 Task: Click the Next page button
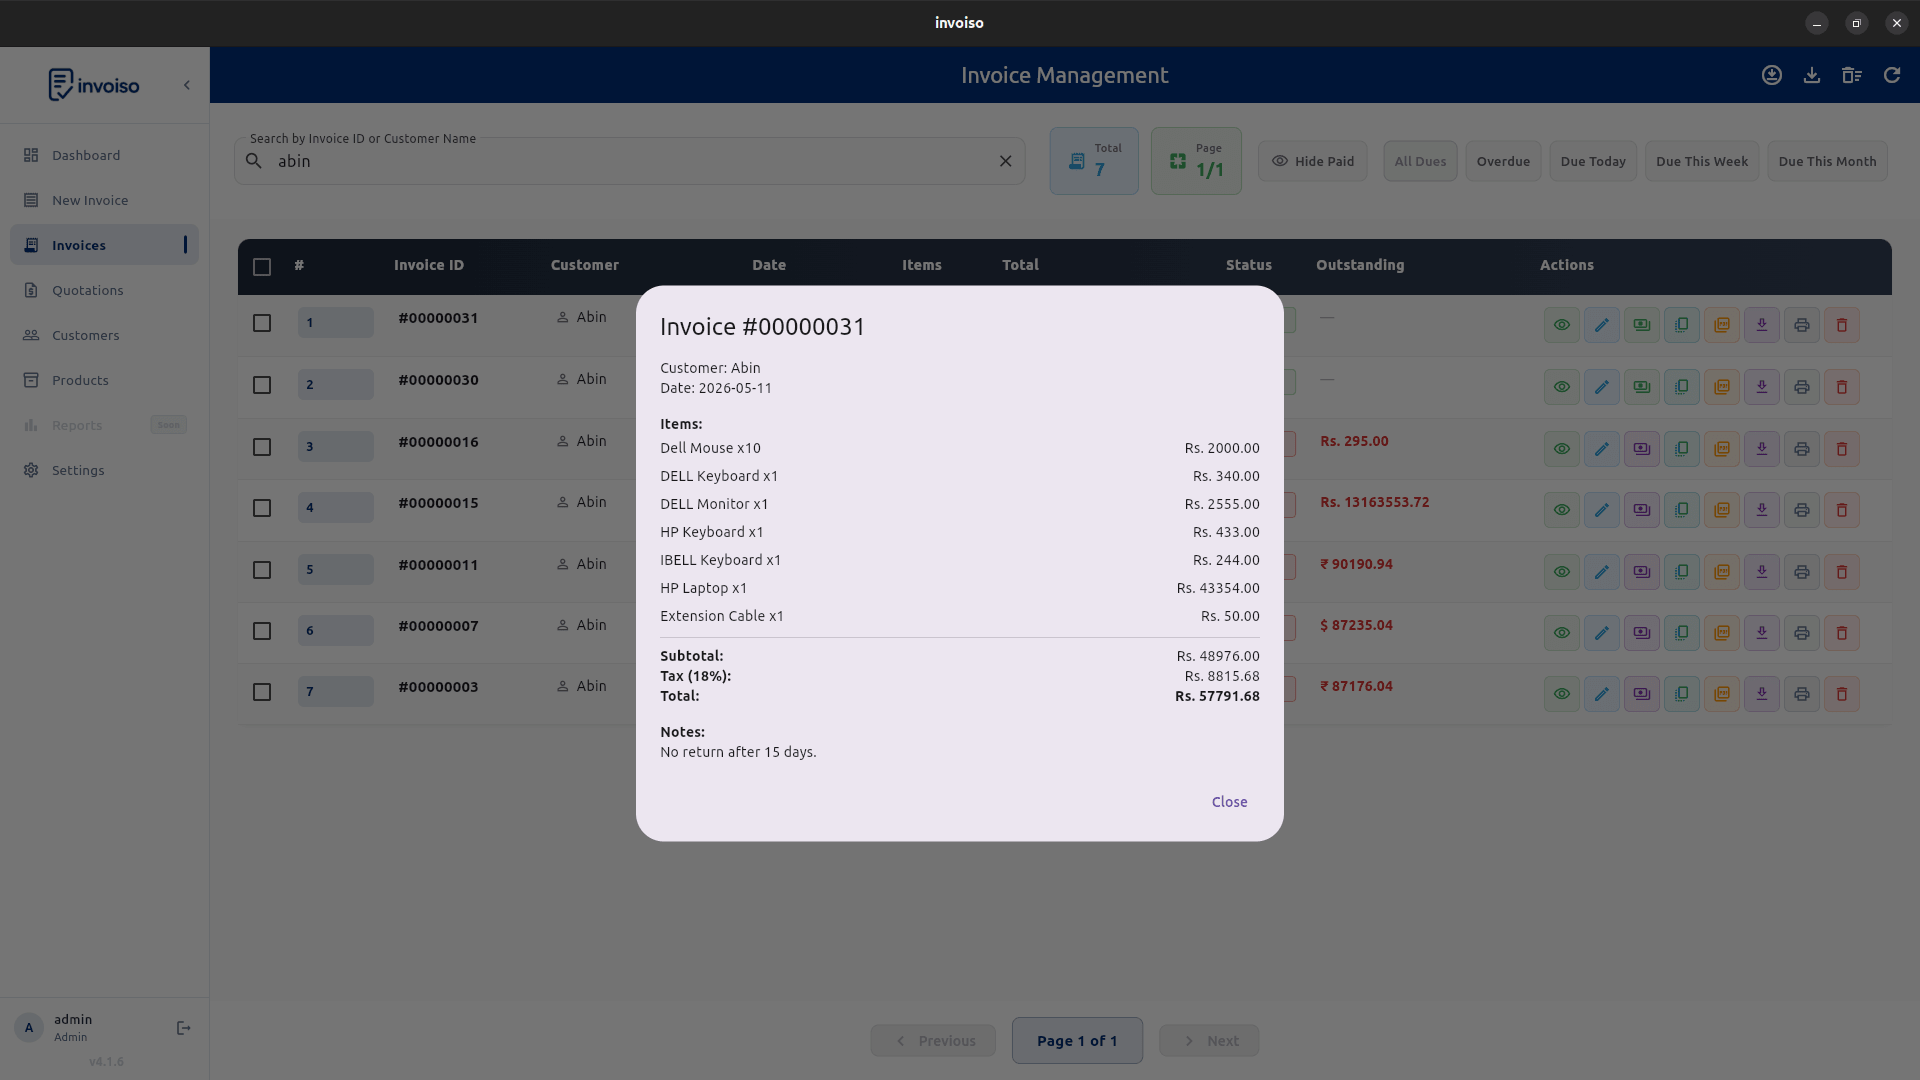point(1209,1041)
